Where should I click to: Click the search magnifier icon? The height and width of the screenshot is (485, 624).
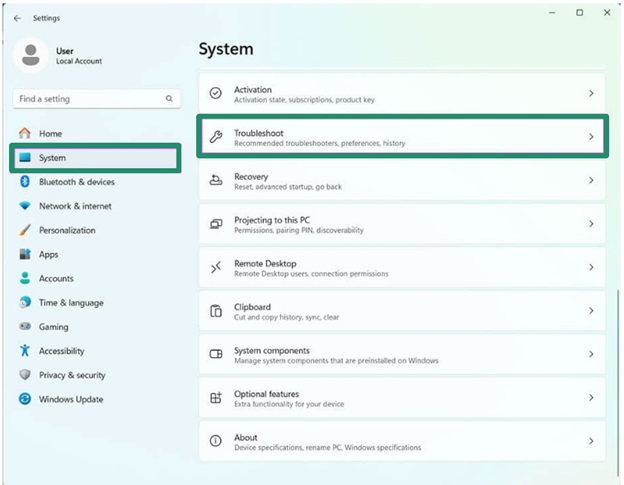click(169, 99)
